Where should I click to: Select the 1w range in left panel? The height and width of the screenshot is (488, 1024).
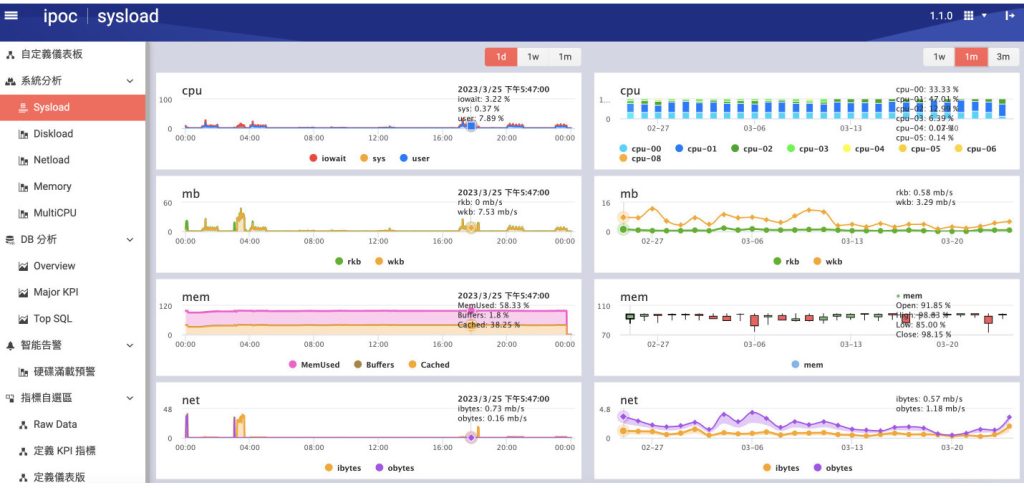pyautogui.click(x=533, y=57)
